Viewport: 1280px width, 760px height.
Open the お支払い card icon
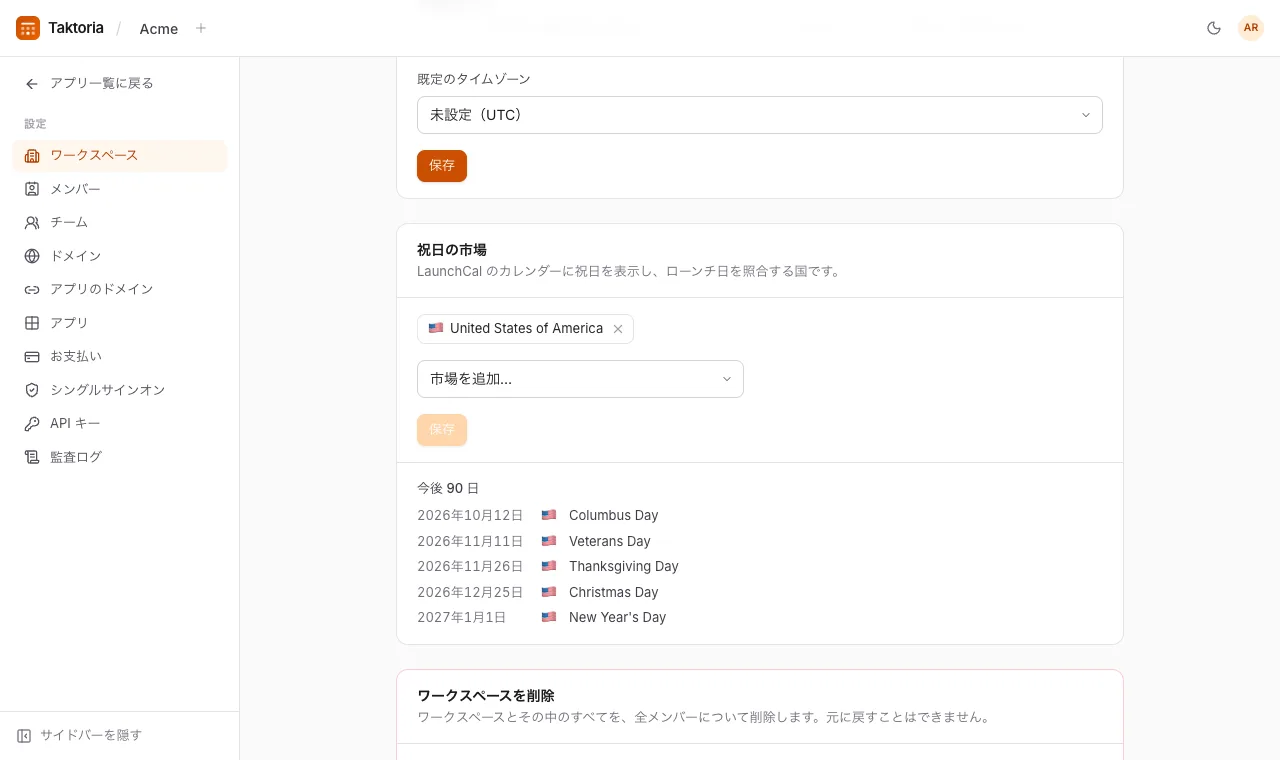(x=32, y=356)
